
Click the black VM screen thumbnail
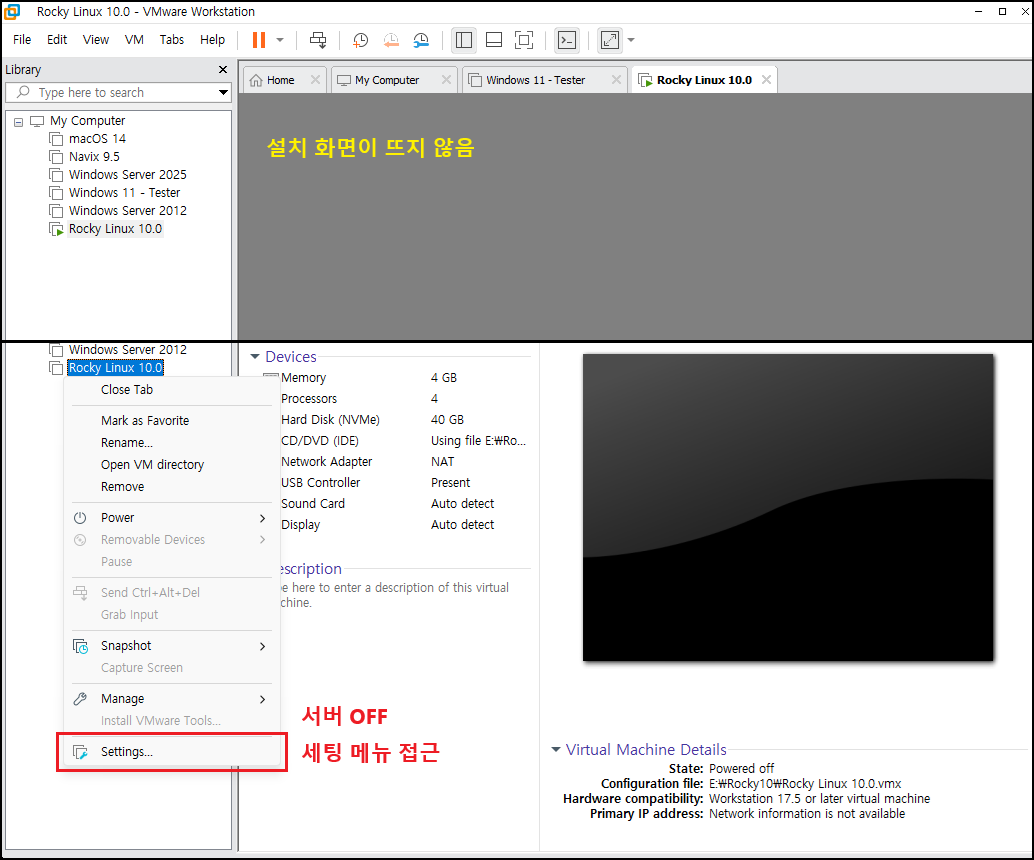pos(788,507)
